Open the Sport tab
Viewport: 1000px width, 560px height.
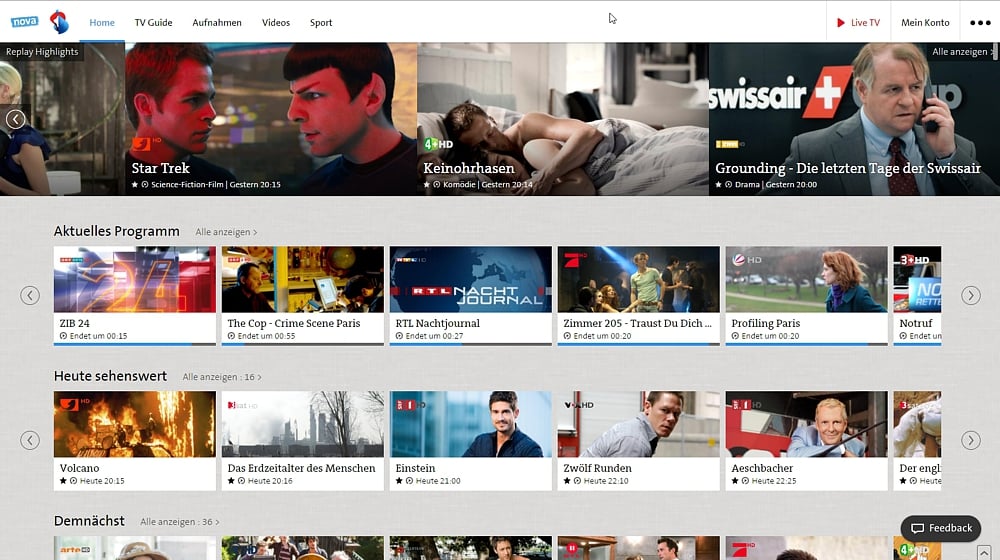click(x=321, y=22)
